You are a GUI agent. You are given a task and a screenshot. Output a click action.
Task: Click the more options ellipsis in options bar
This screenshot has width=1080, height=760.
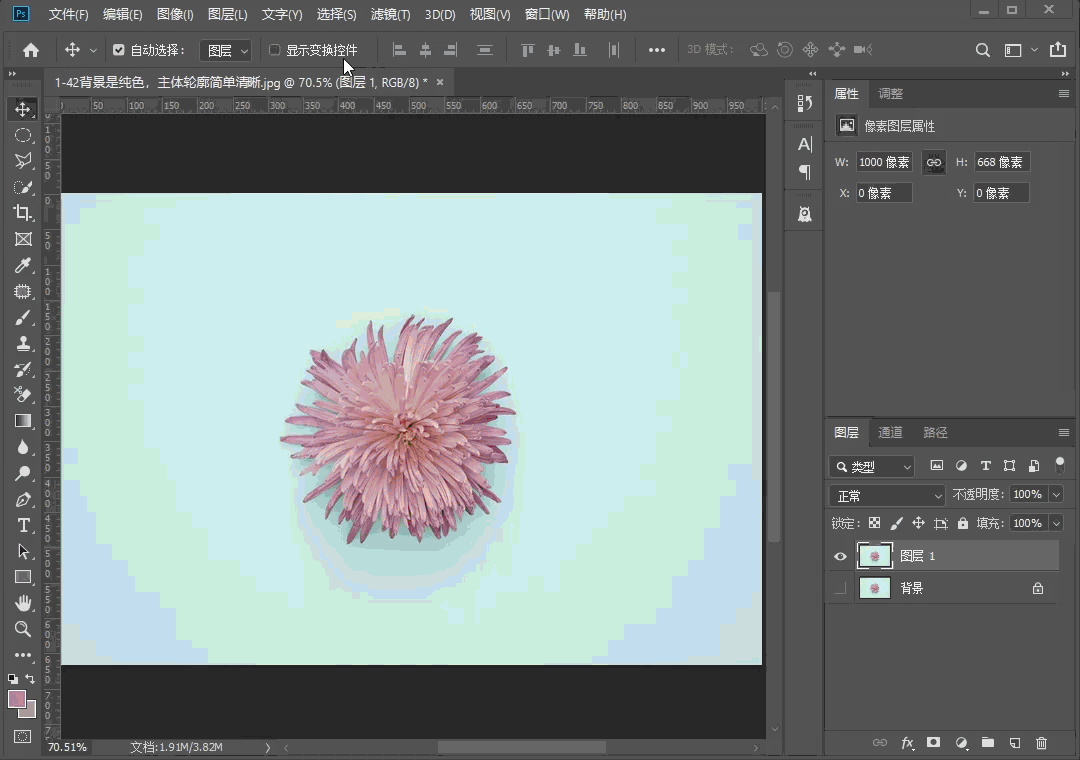point(656,50)
